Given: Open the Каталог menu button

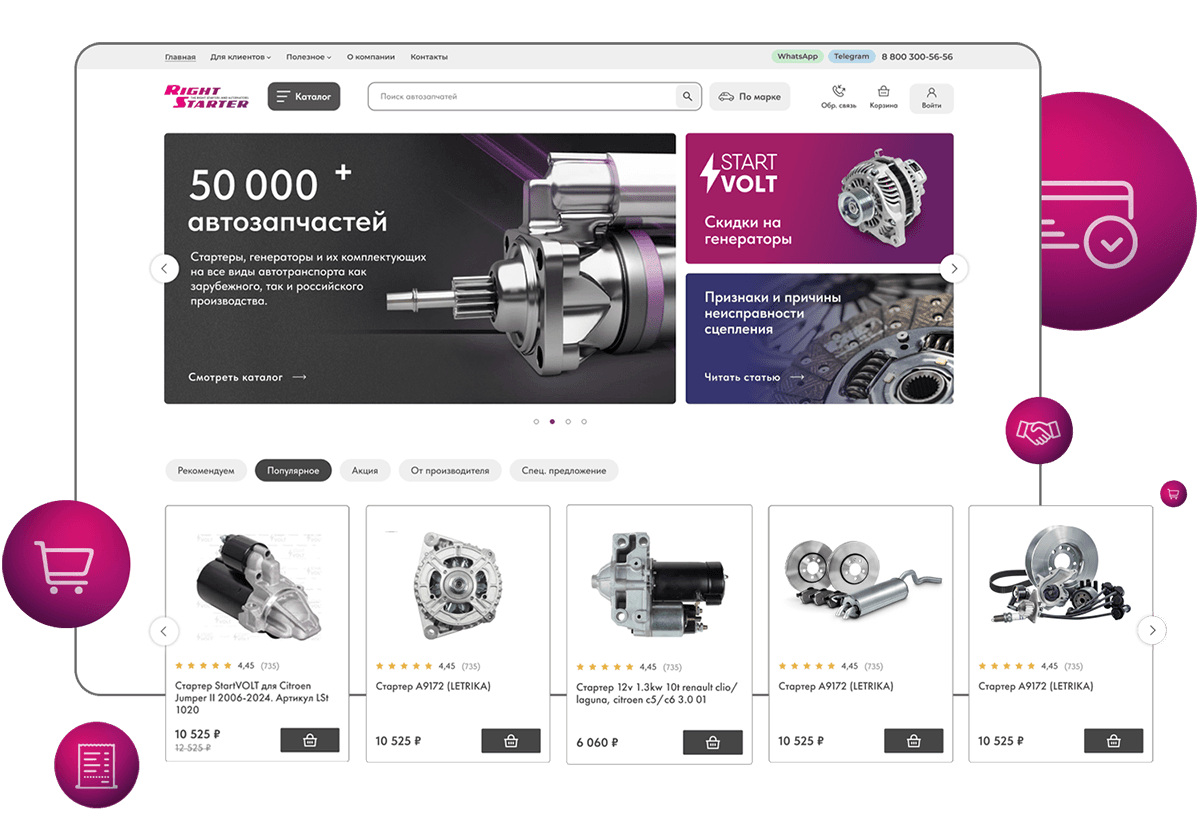Looking at the screenshot, I should tap(304, 97).
